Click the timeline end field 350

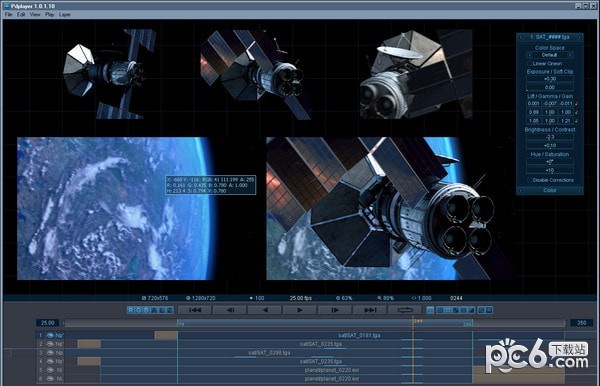(x=581, y=323)
